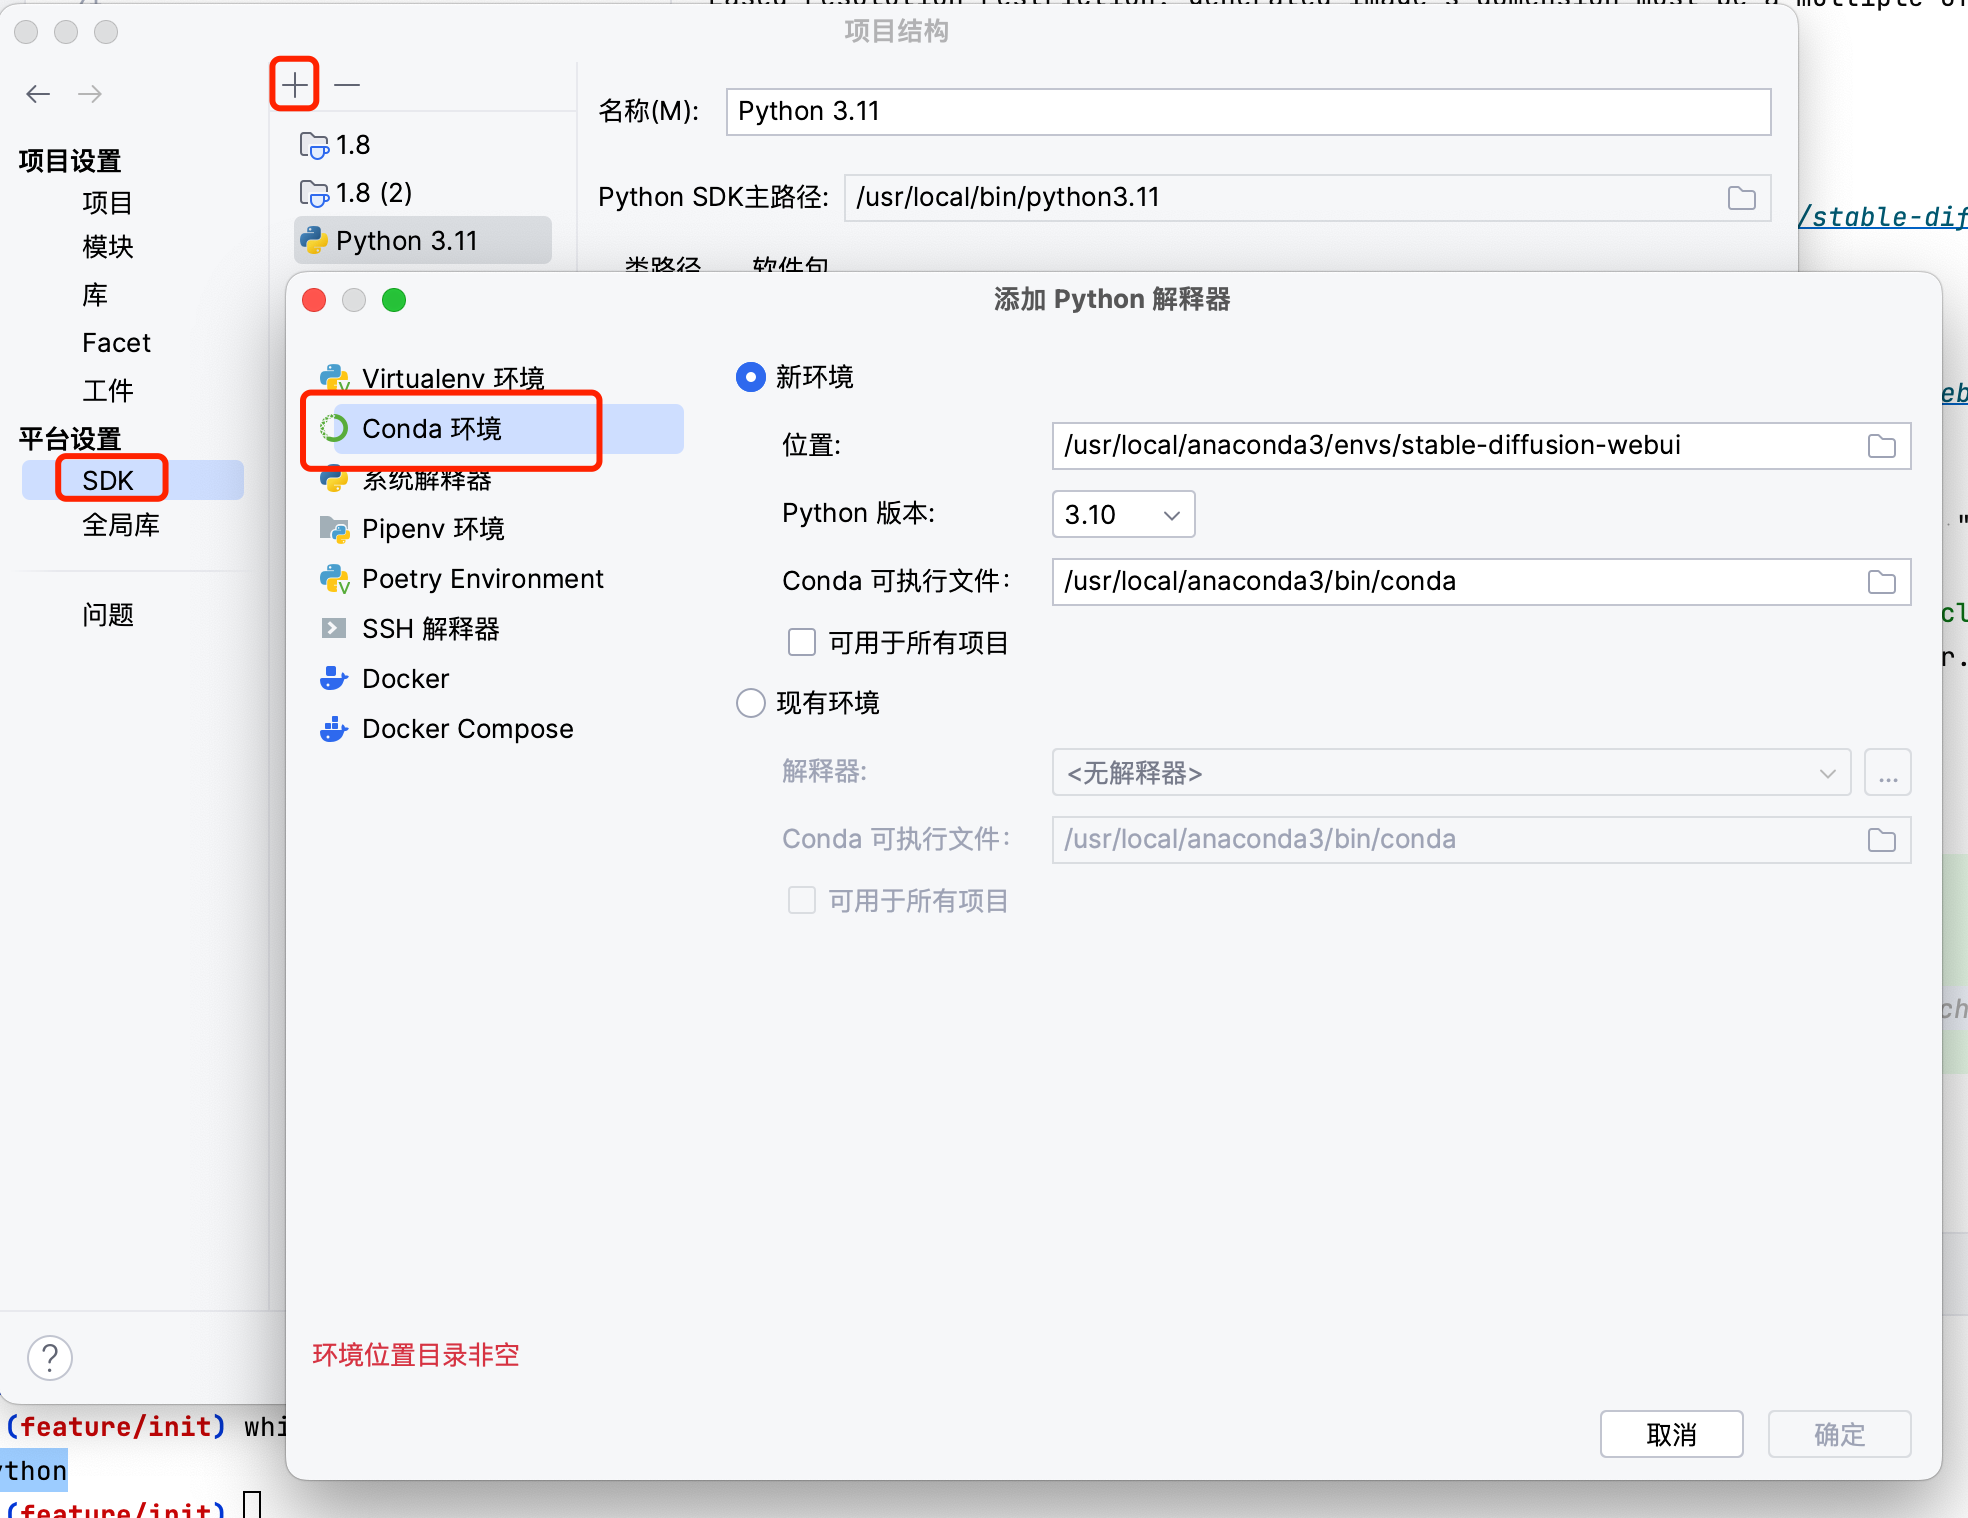Click folder icon in Python SDK home path
Viewport: 1968px width, 1518px height.
pyautogui.click(x=1741, y=198)
